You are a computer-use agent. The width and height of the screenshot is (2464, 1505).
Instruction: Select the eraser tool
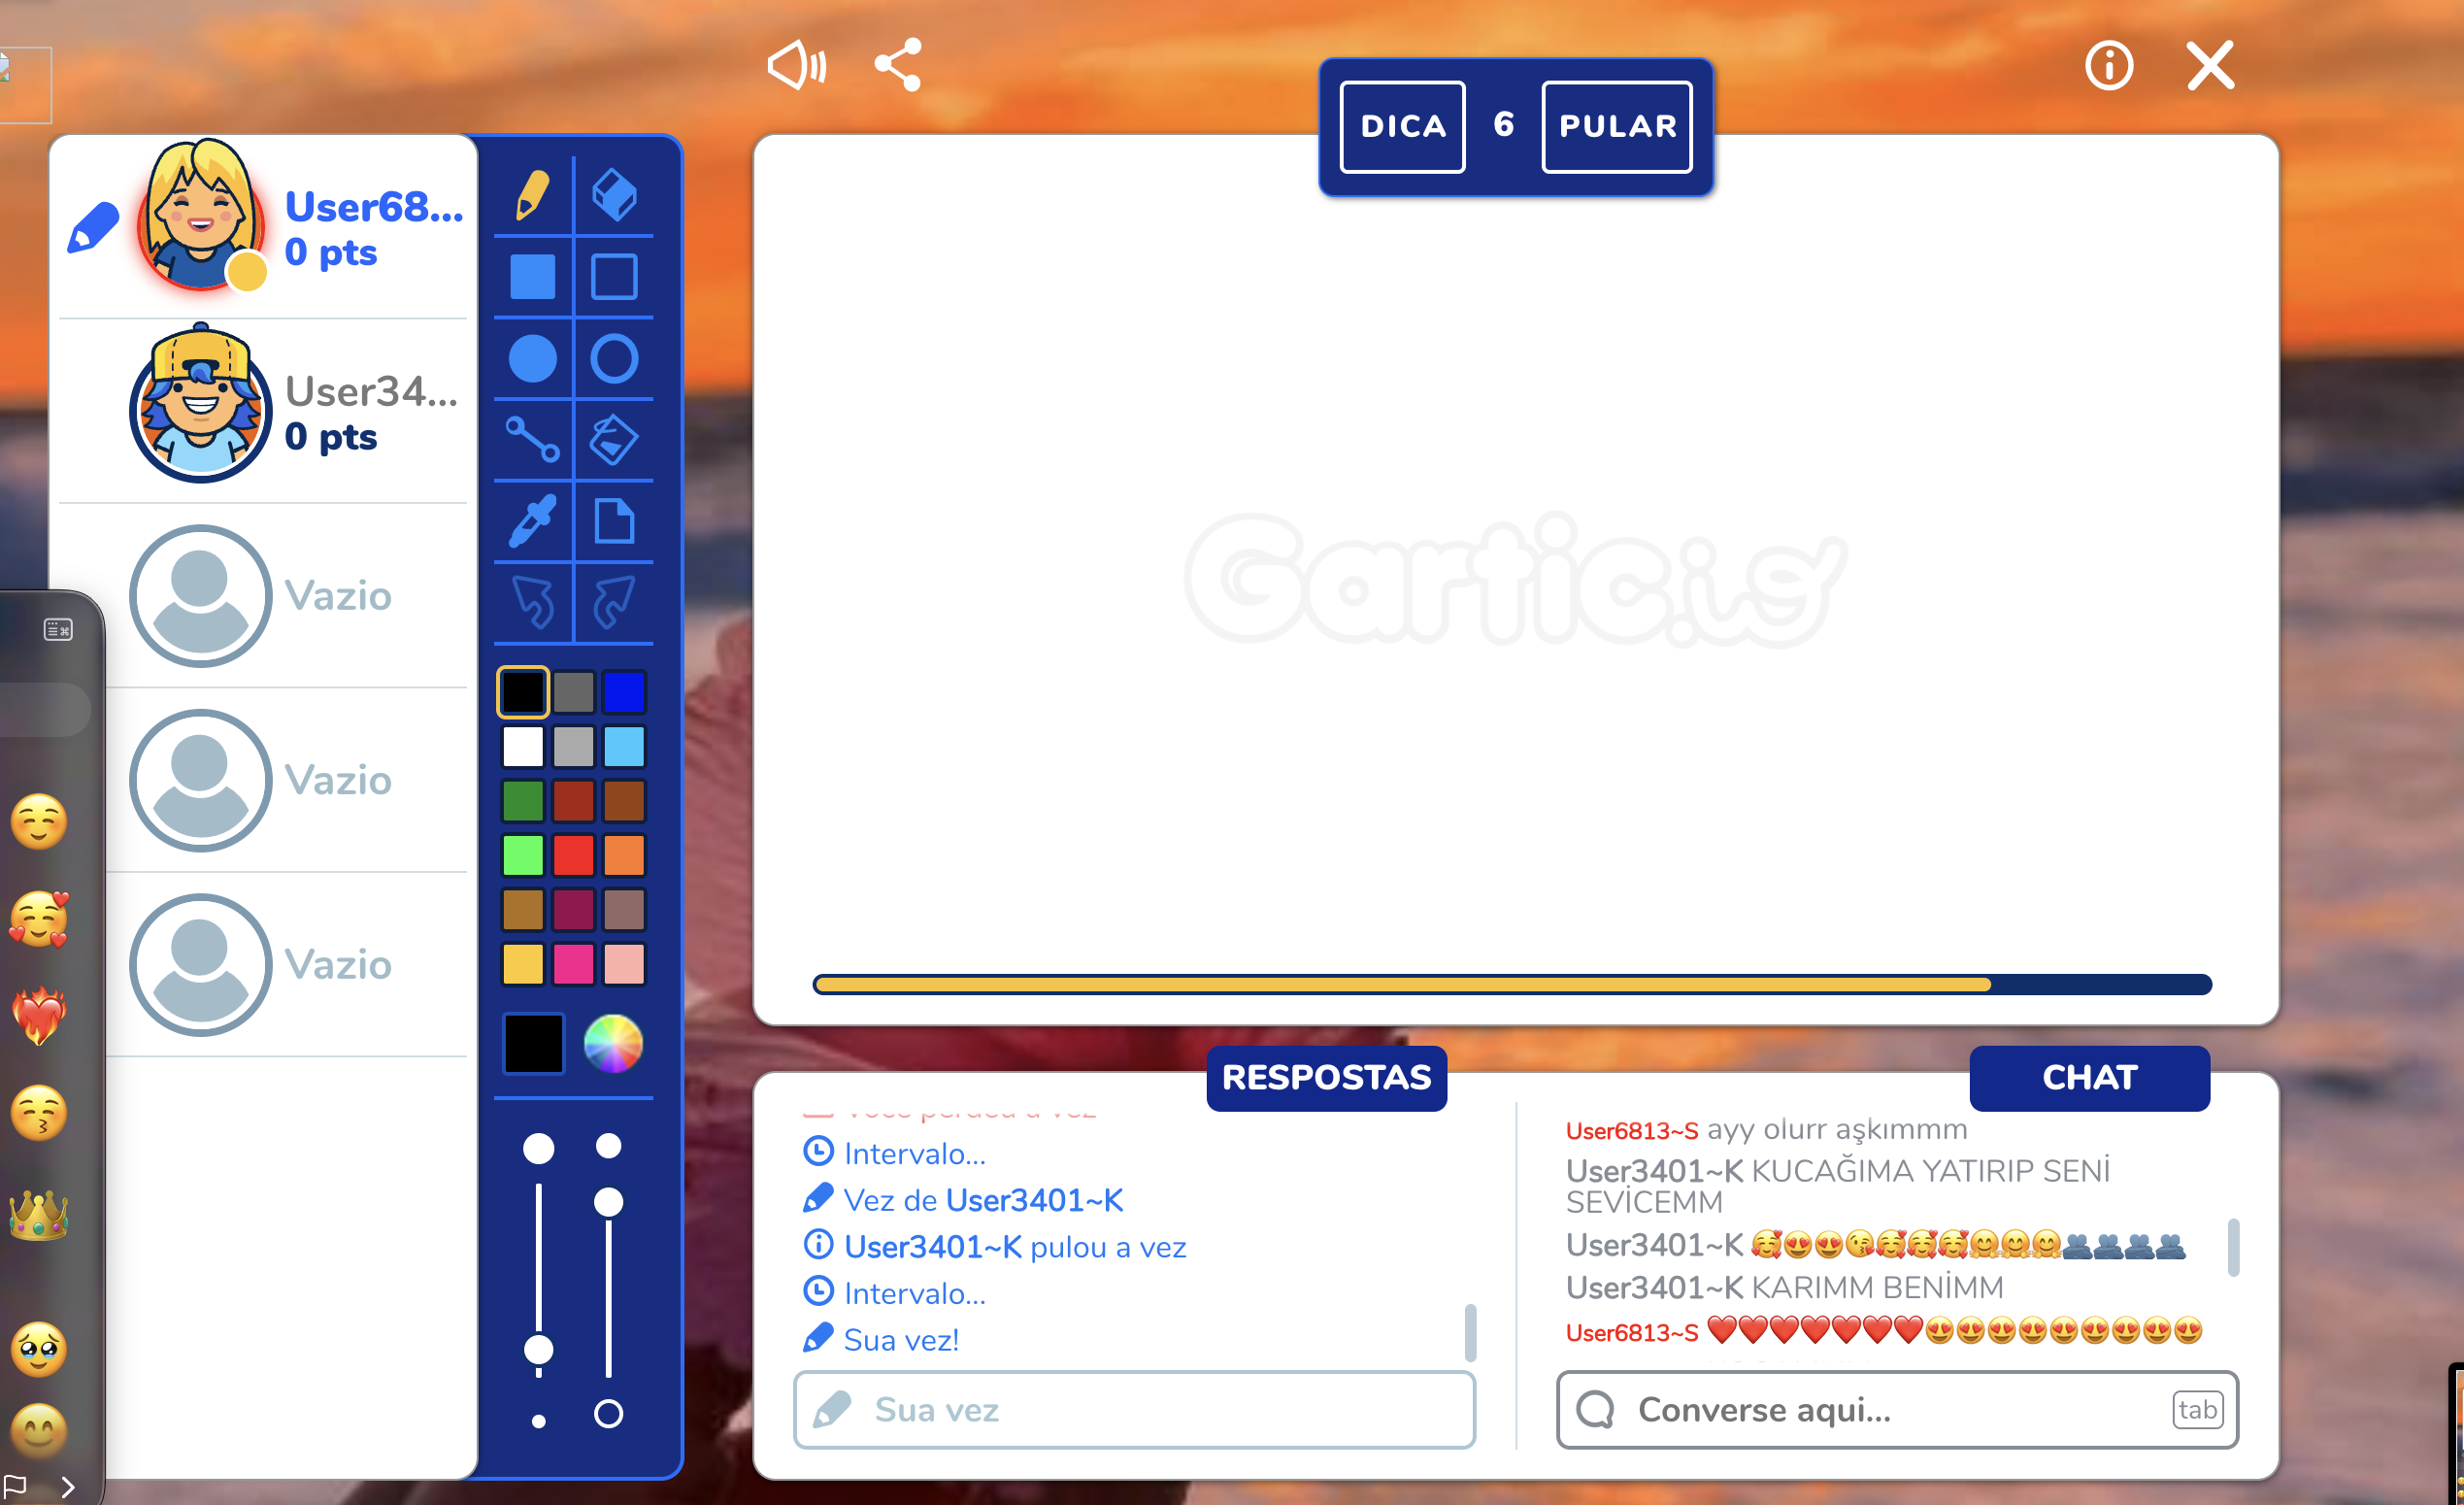tap(614, 195)
